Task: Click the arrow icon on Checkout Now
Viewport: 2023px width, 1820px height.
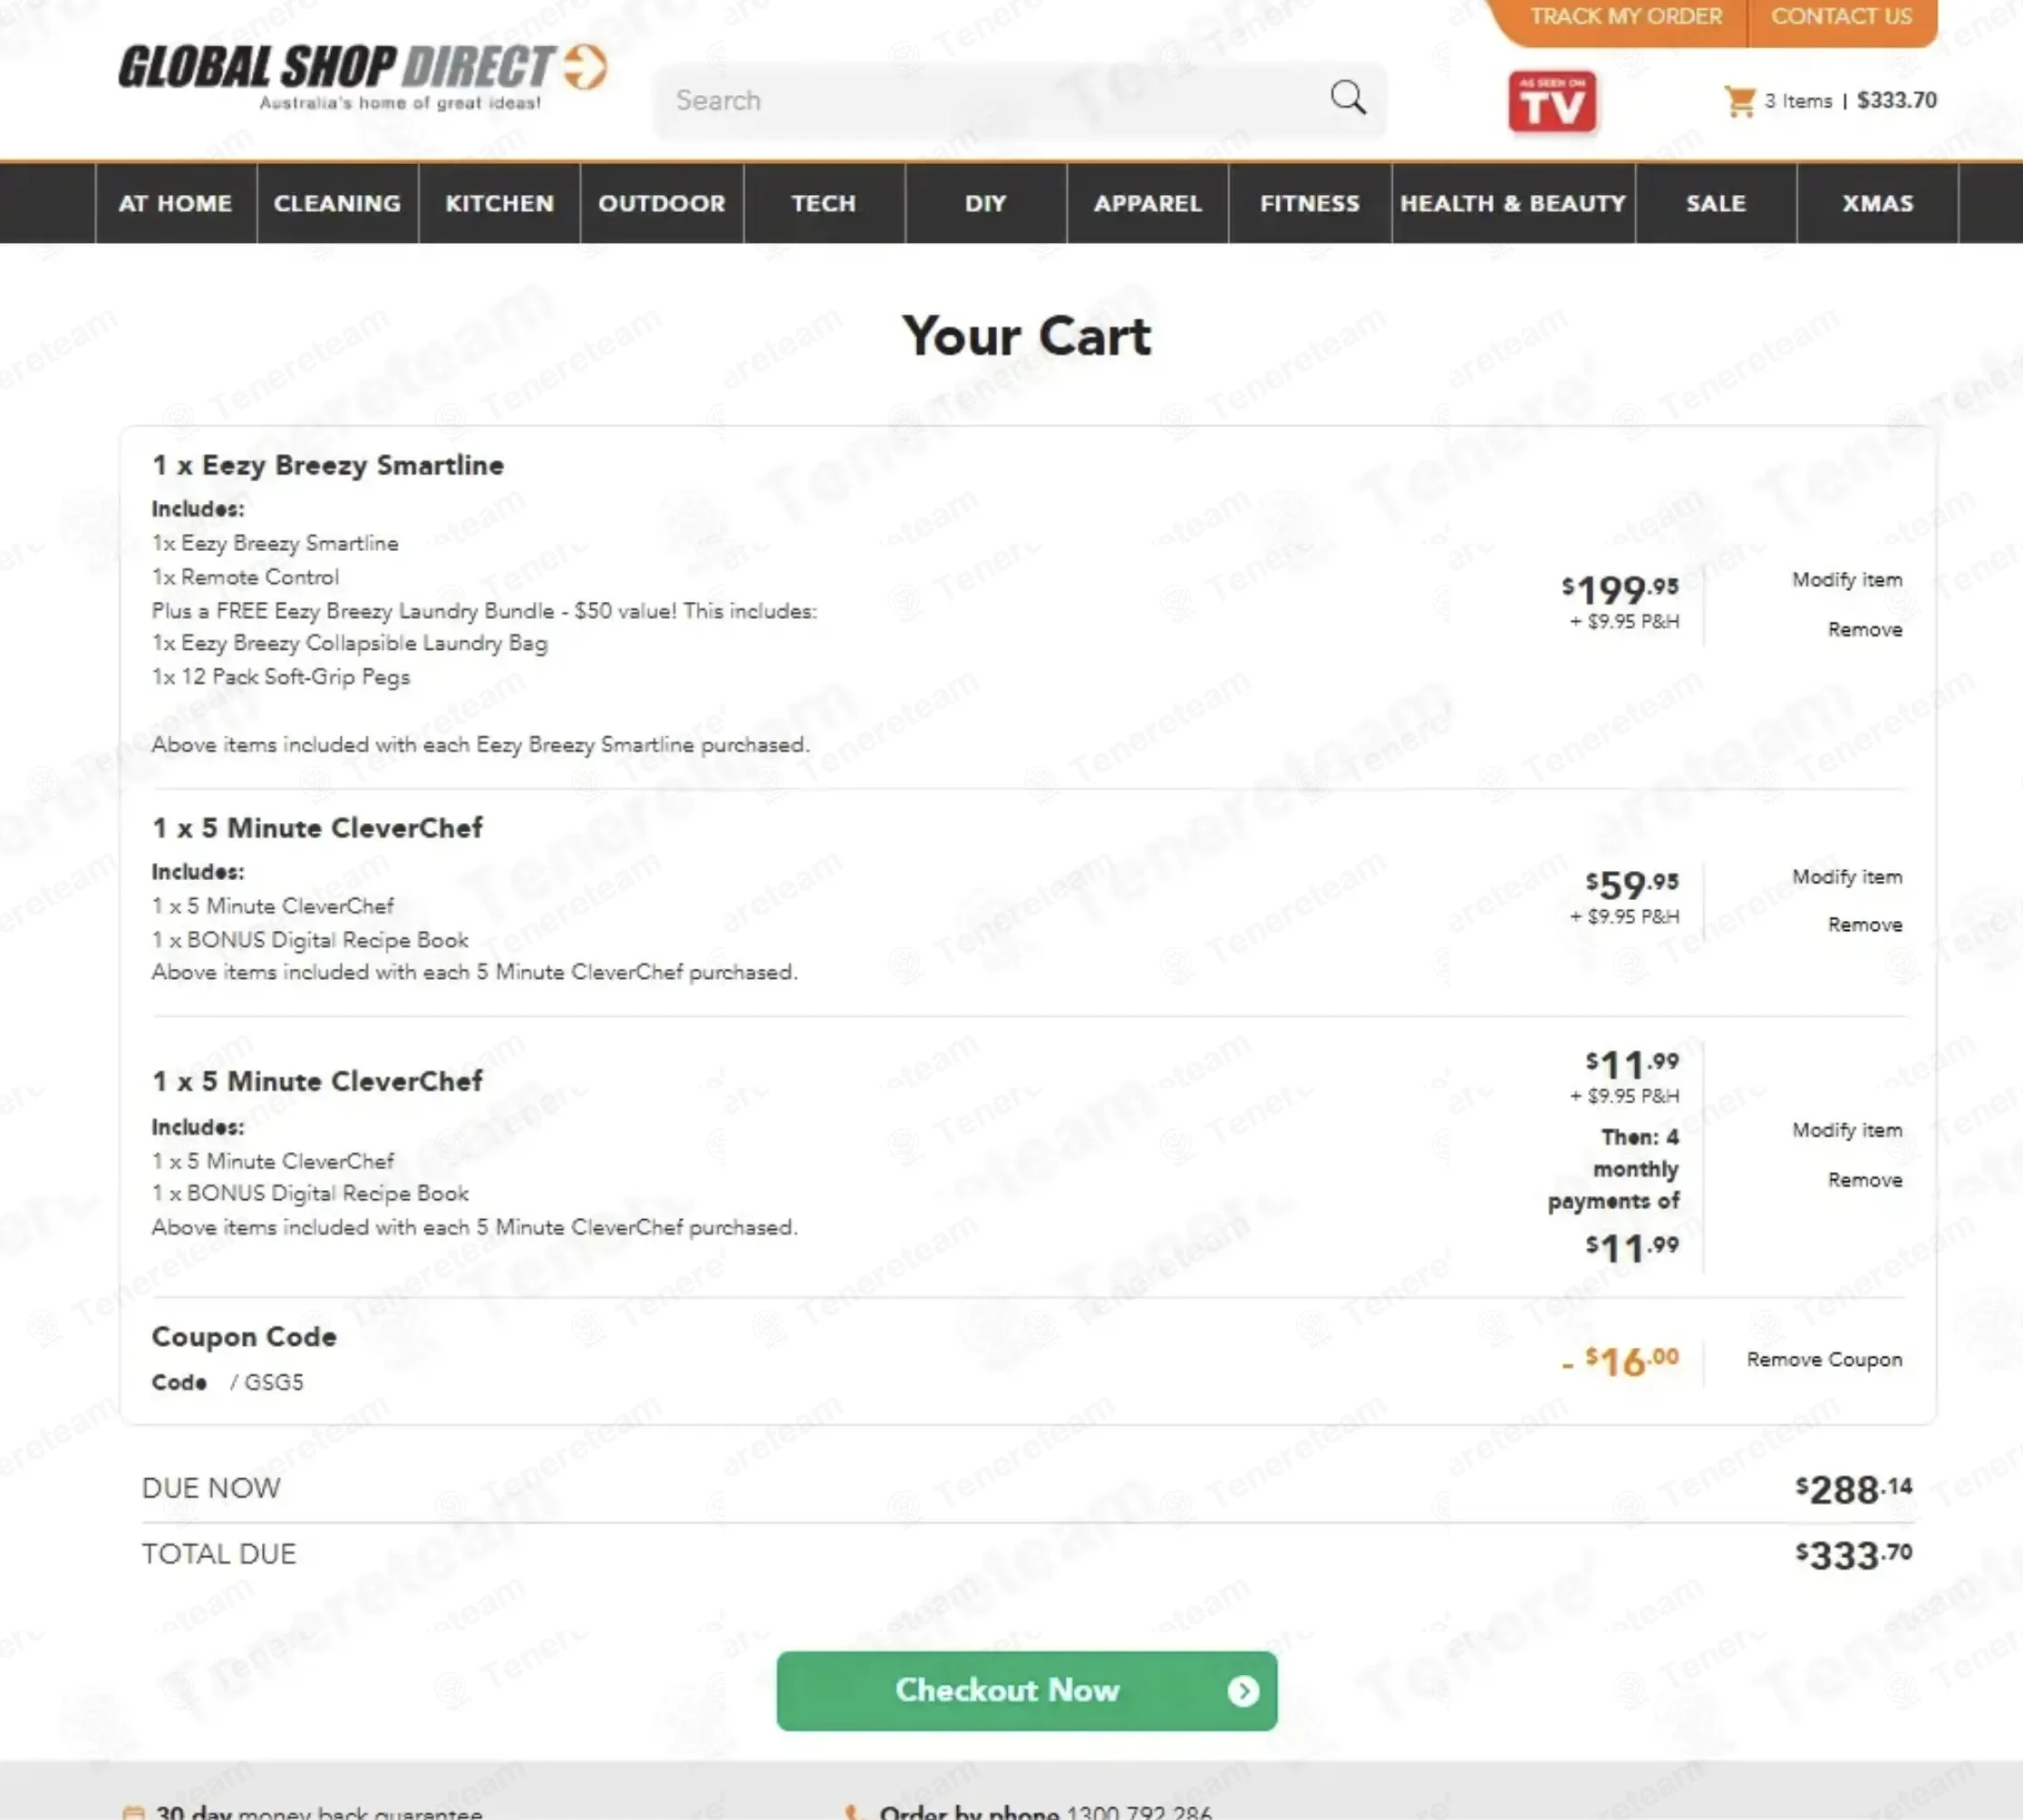Action: click(1243, 1691)
